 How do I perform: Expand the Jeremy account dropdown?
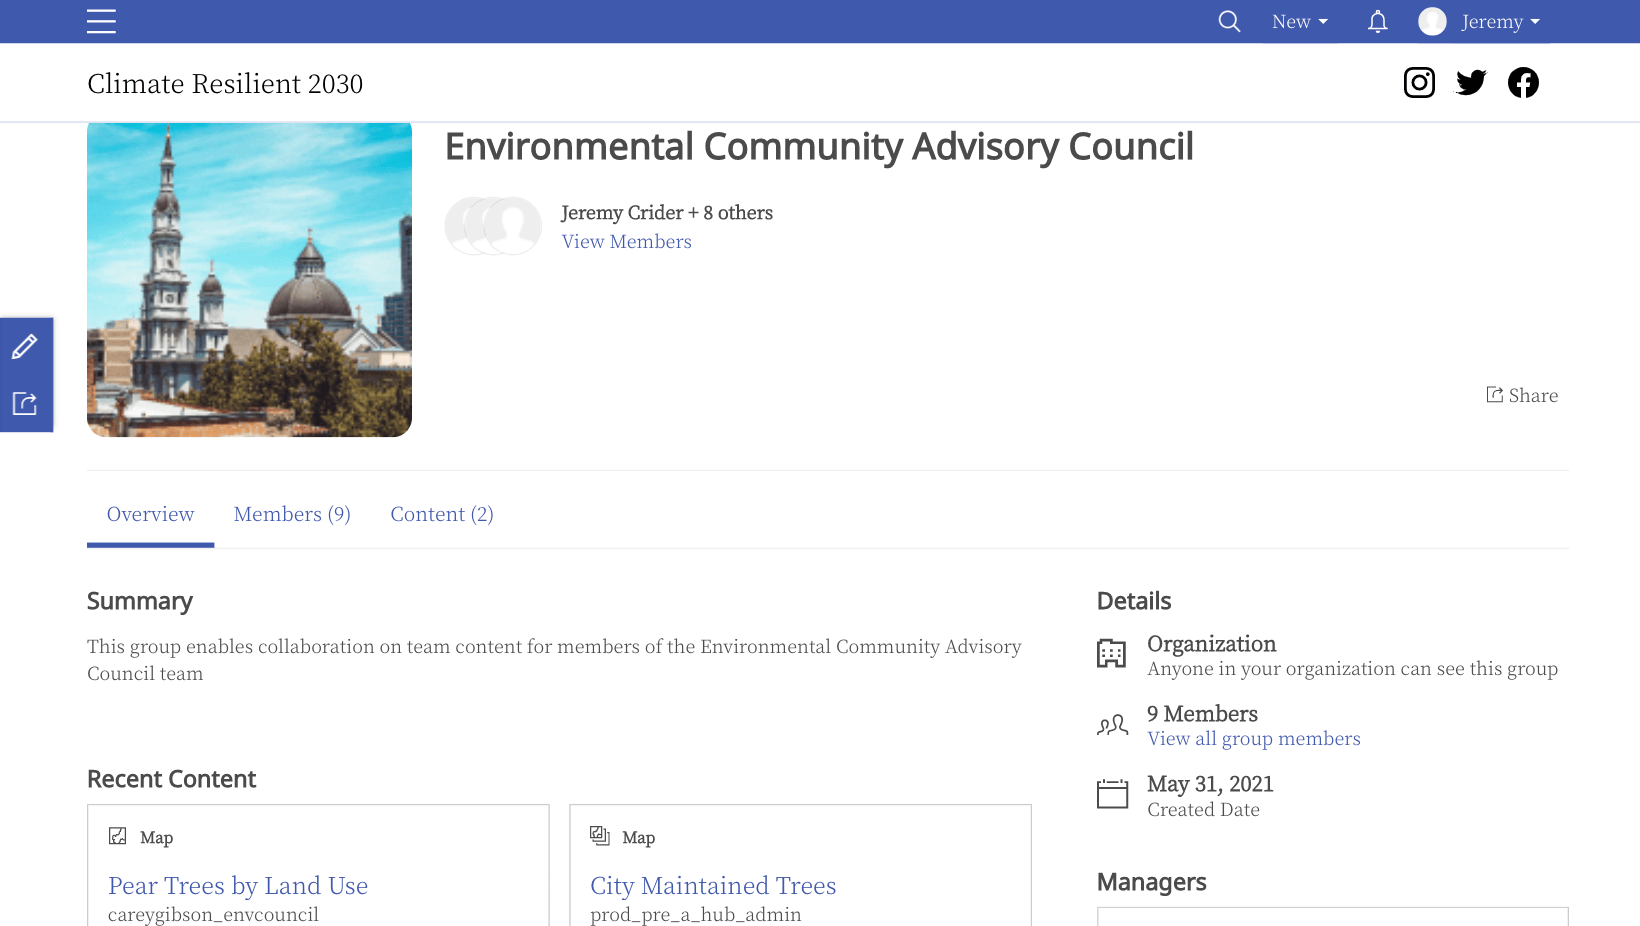[x=1500, y=21]
